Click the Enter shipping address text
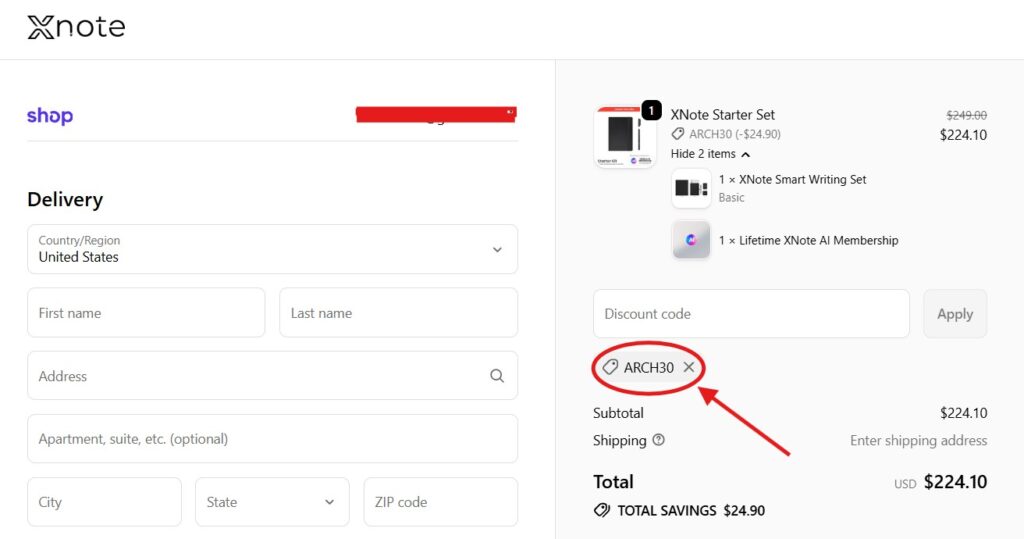This screenshot has width=1024, height=539. tap(918, 440)
